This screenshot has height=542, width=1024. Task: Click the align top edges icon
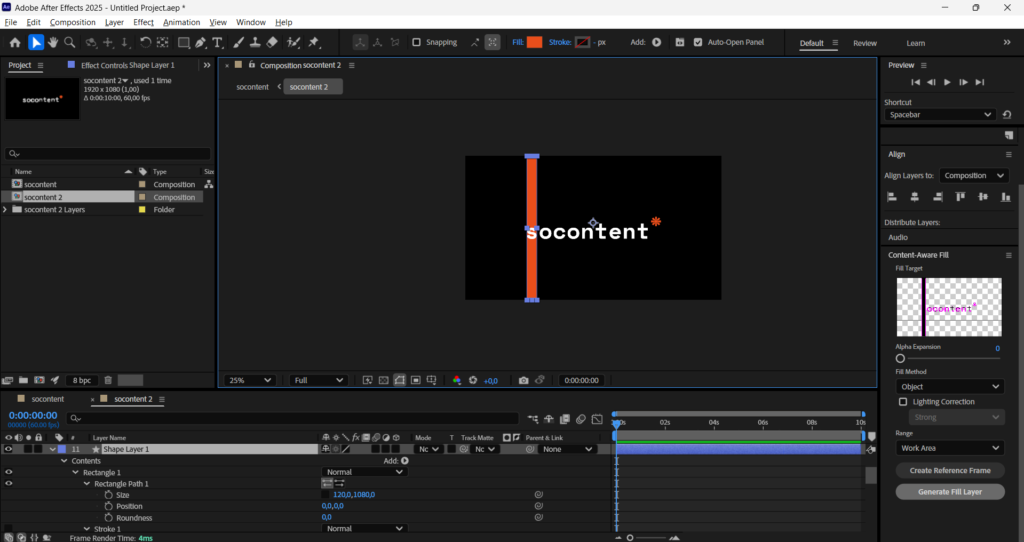click(x=960, y=197)
